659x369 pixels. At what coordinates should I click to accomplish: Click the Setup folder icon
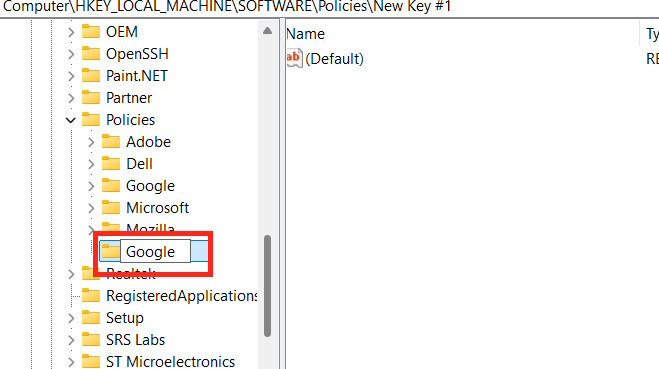point(91,317)
